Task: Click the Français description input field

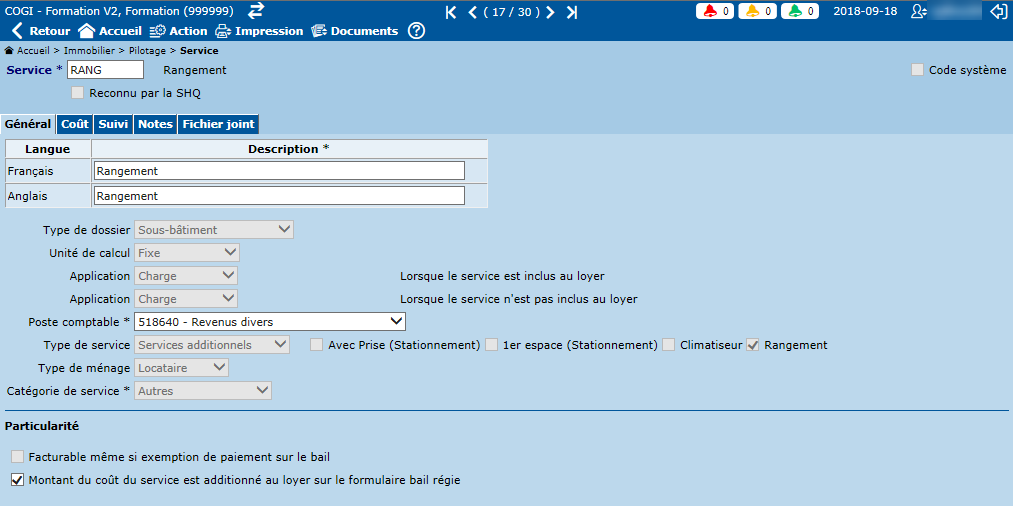Action: tap(278, 171)
